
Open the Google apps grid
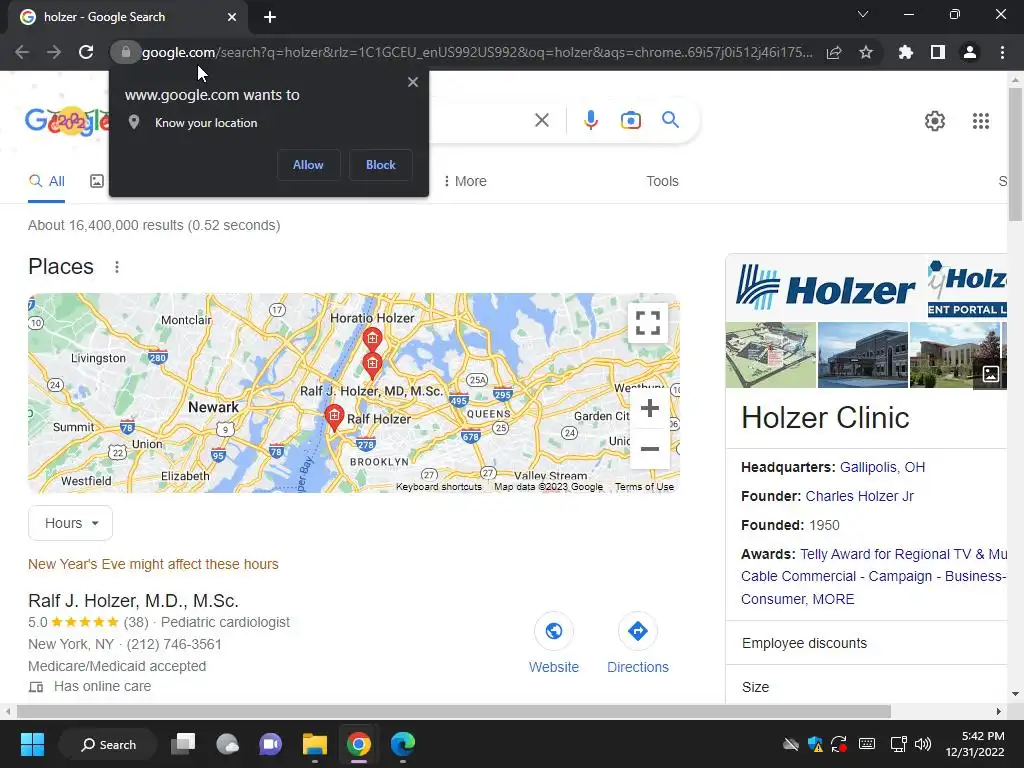pos(981,121)
